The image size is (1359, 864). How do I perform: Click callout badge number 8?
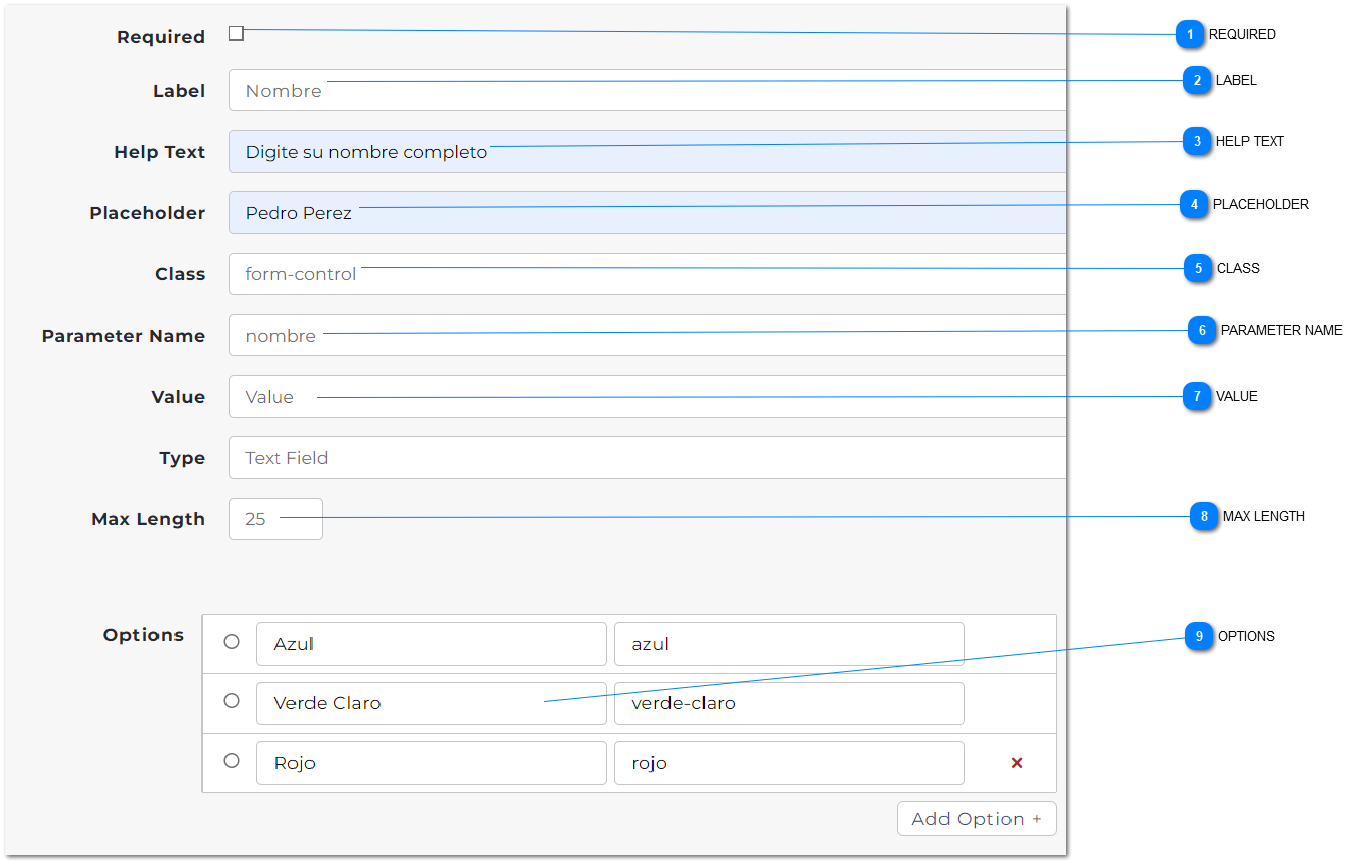(x=1204, y=517)
